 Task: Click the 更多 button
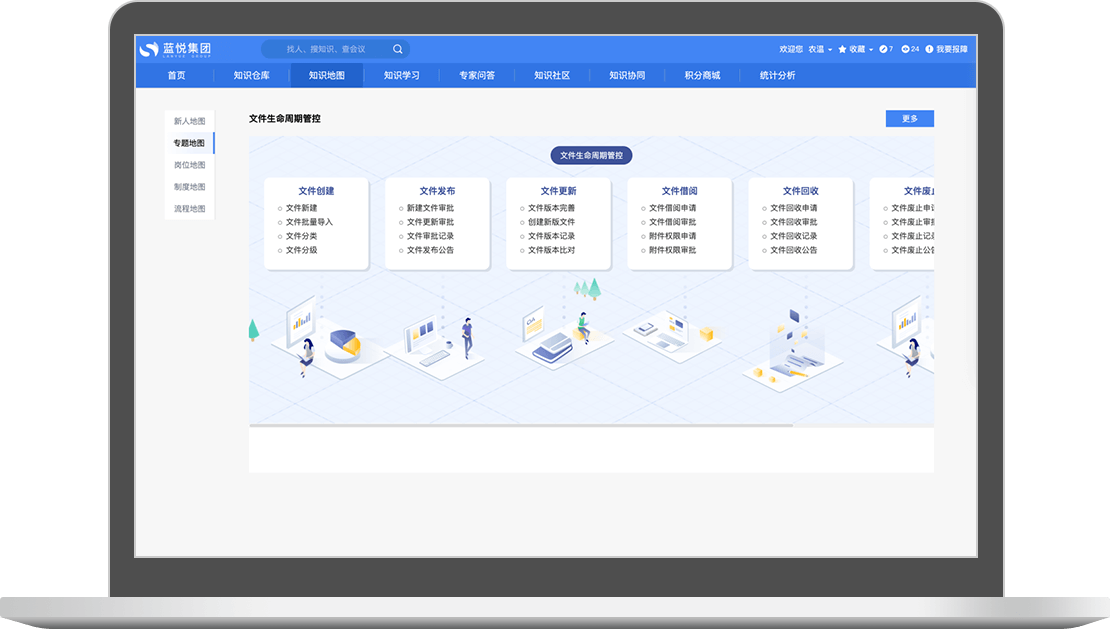pos(909,118)
